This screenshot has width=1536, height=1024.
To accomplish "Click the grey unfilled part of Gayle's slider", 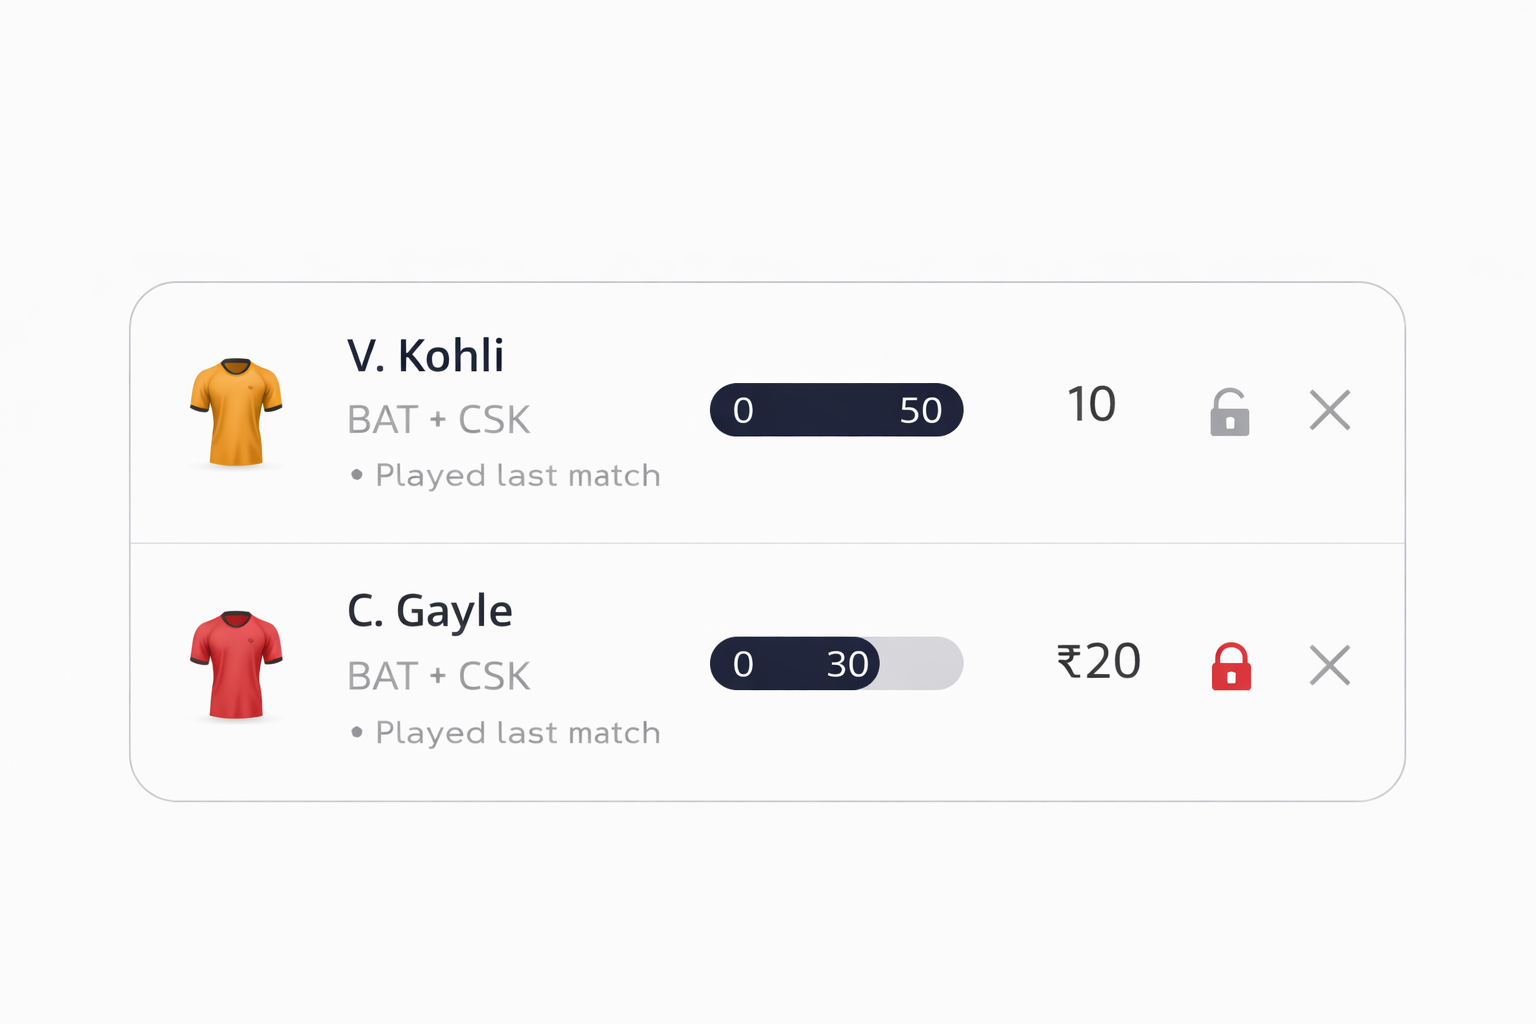I will (922, 664).
